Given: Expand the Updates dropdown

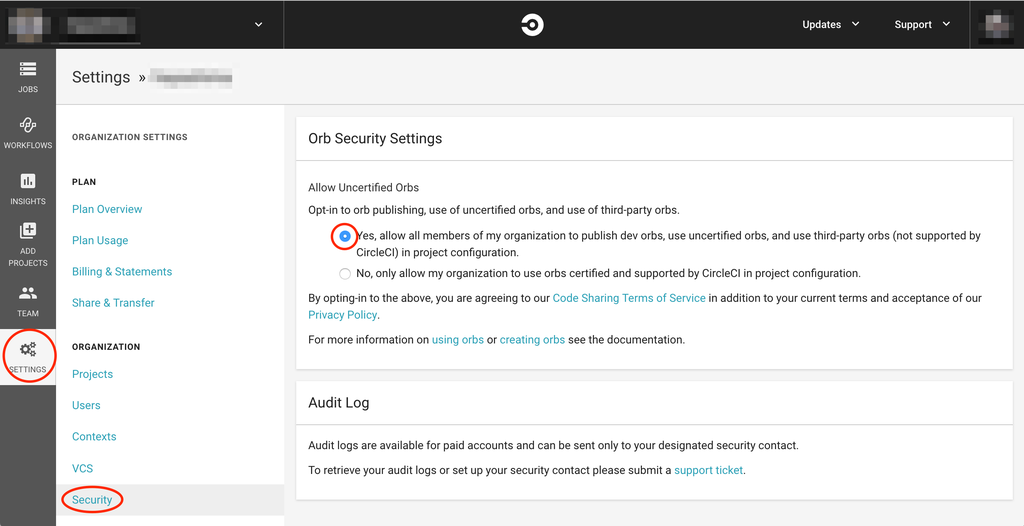Looking at the screenshot, I should coord(830,25).
